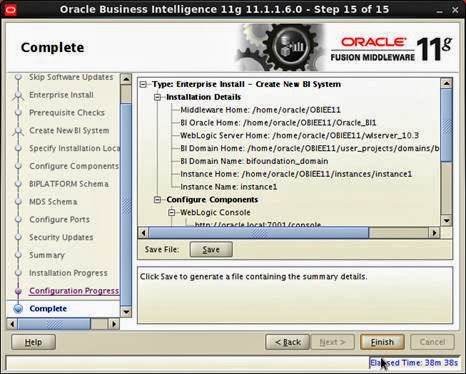Select BI Domain Home tree row
The image size is (466, 374).
[x=310, y=148]
